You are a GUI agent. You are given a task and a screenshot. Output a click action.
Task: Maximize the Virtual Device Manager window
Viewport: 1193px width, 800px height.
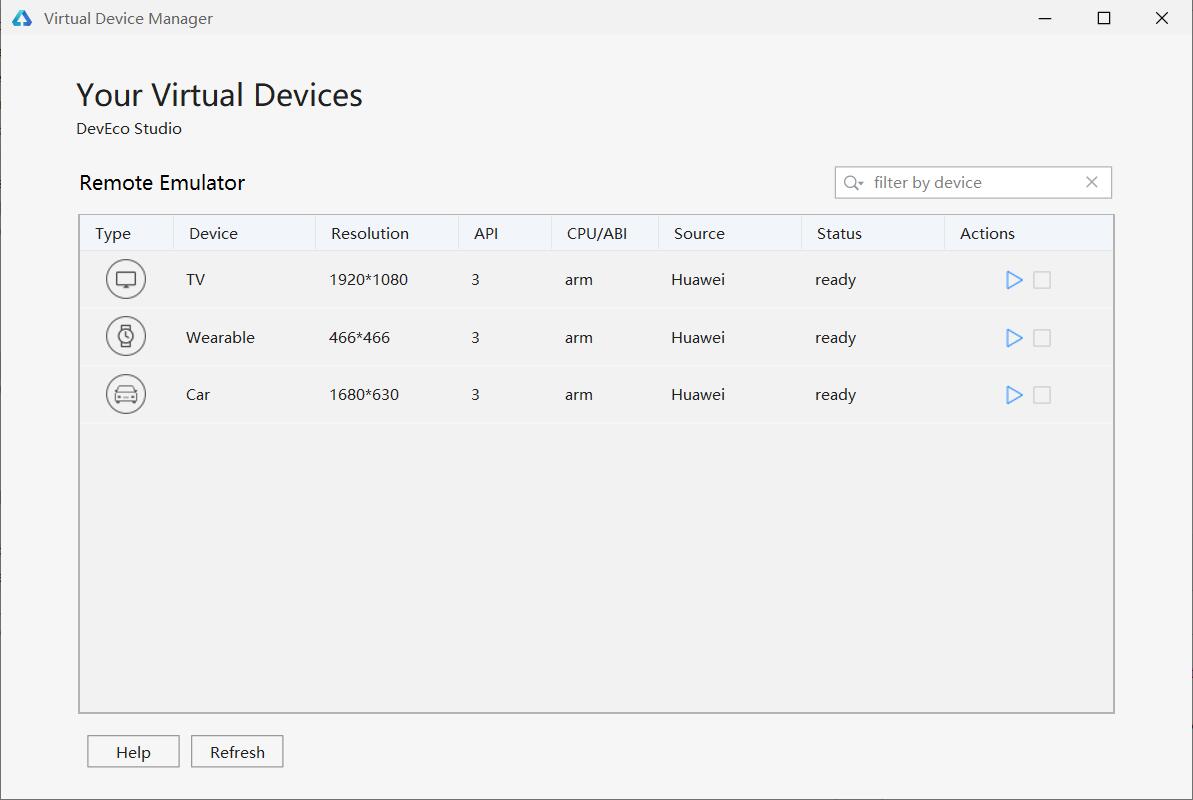(x=1104, y=18)
